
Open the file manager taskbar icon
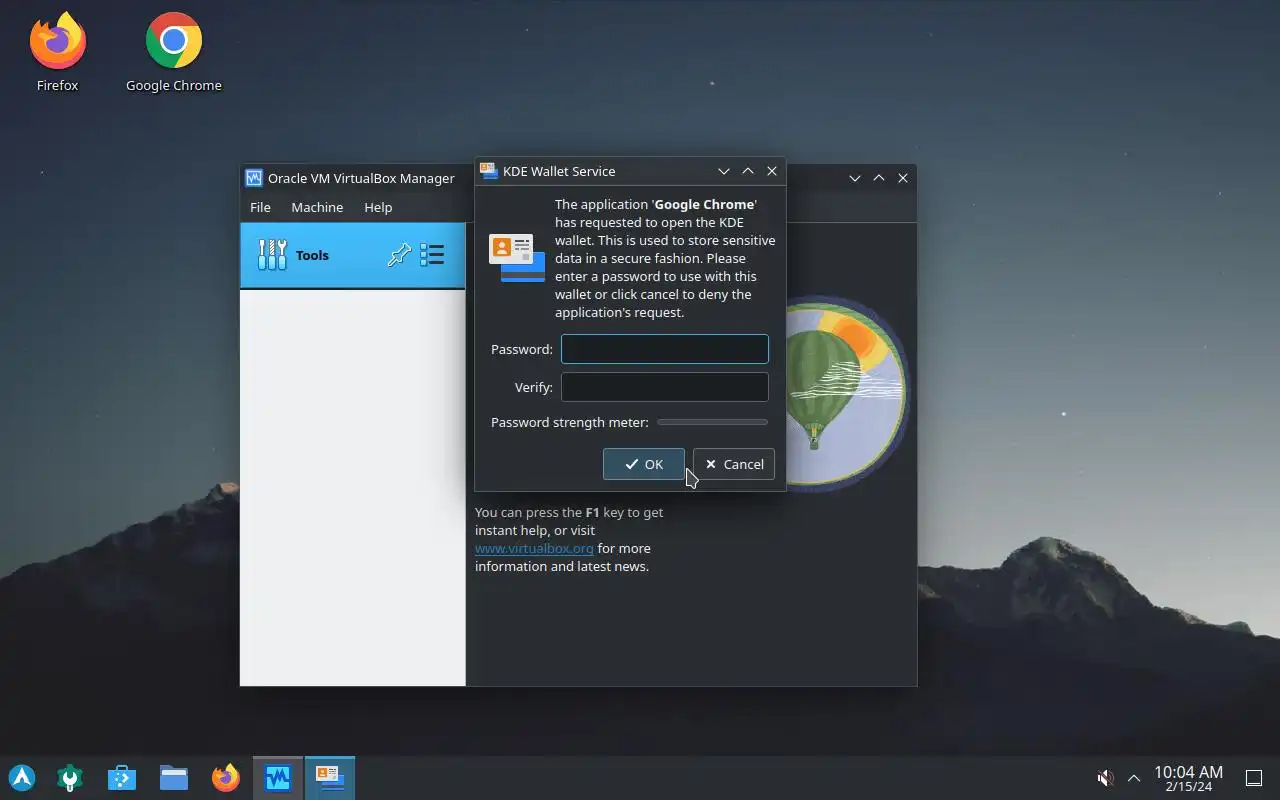point(174,778)
